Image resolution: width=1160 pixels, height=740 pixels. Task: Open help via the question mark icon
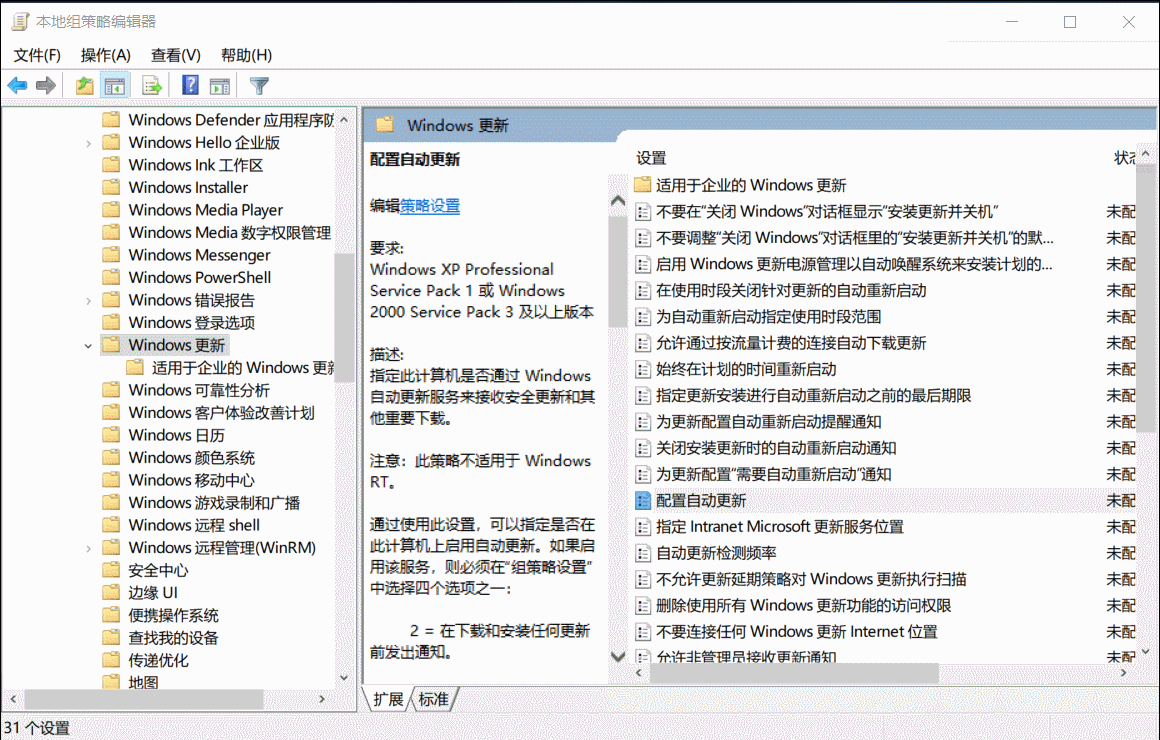tap(189, 85)
